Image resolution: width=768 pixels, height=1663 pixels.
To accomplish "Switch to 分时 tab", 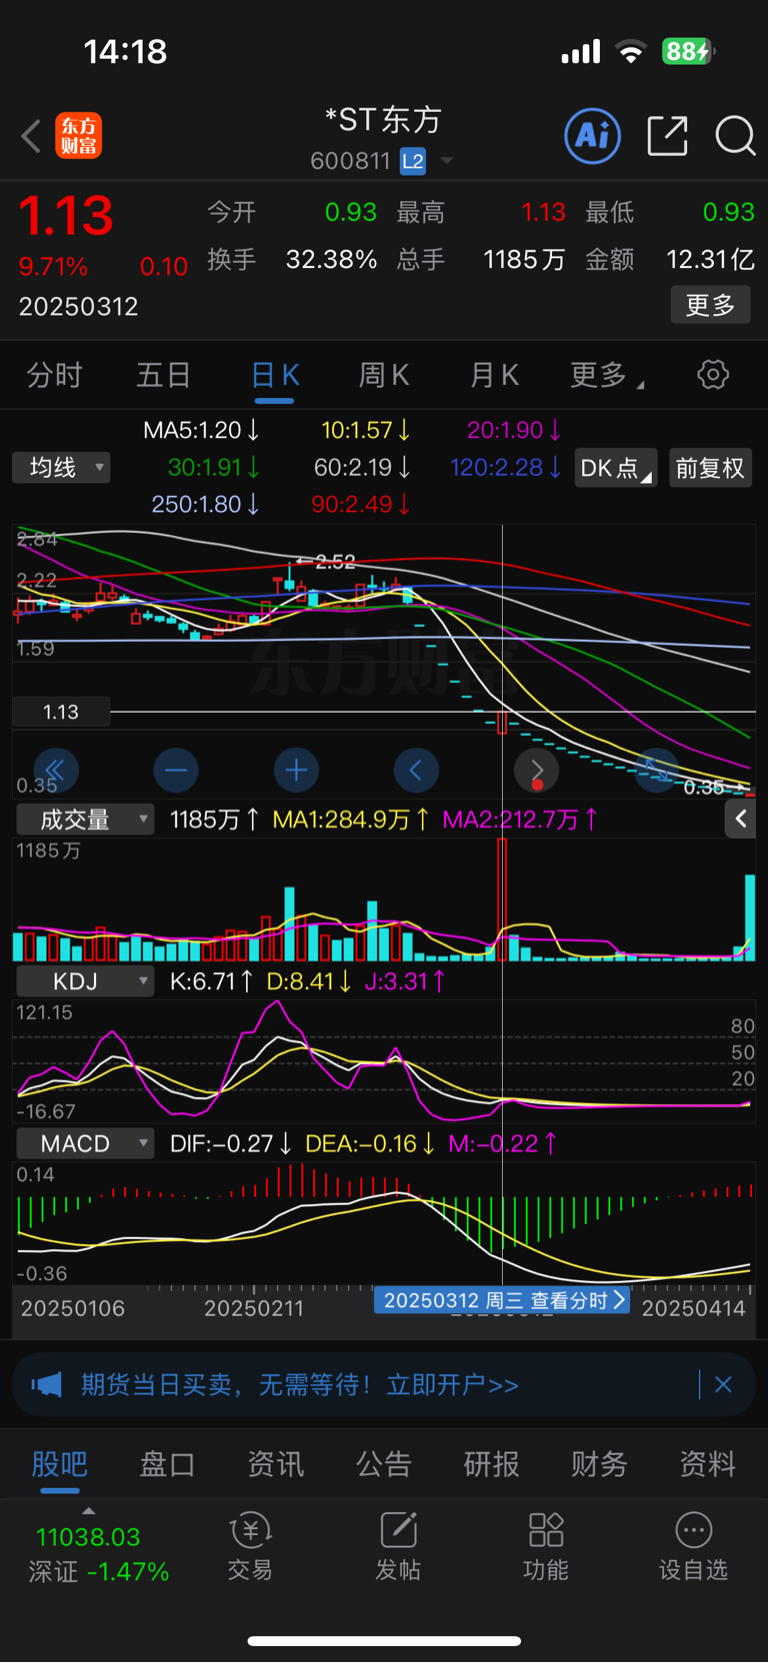I will pyautogui.click(x=54, y=375).
